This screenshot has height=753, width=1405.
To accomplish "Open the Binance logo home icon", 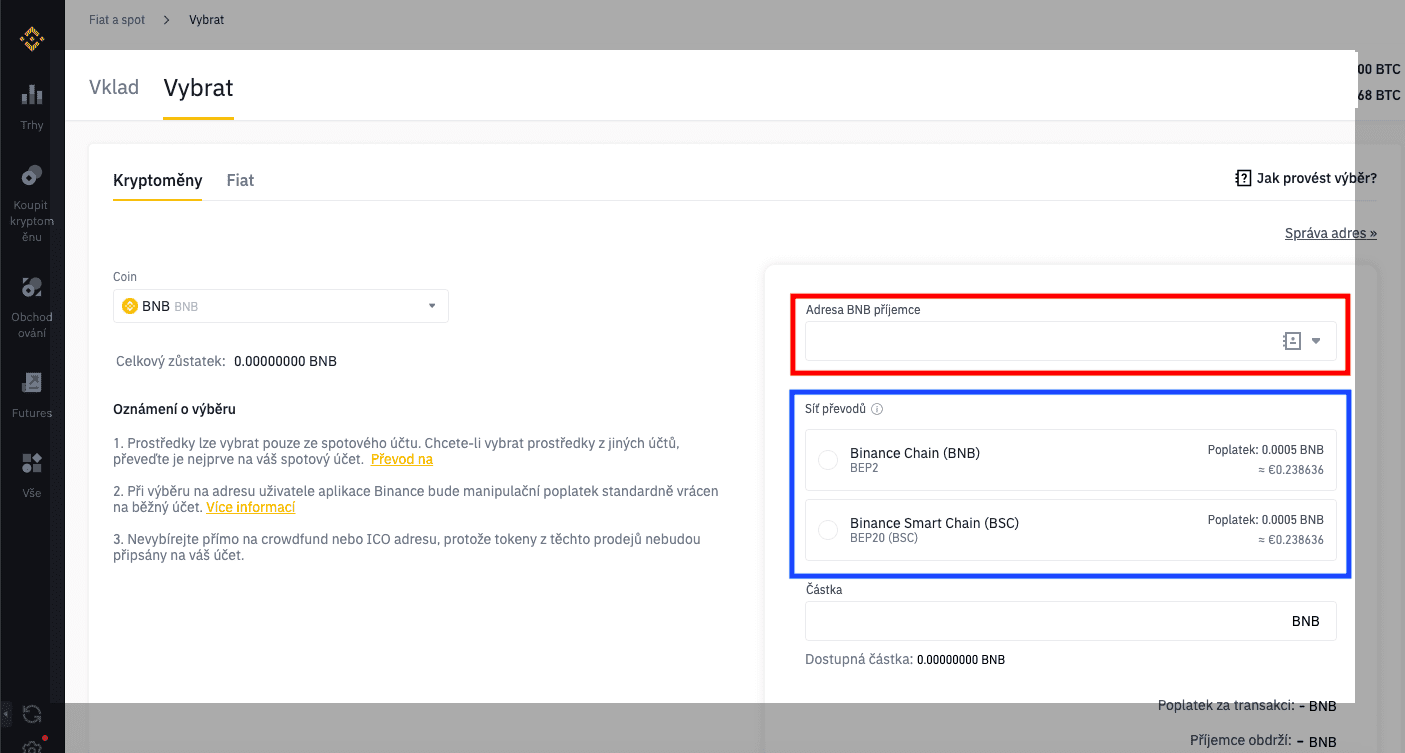I will tap(32, 40).
